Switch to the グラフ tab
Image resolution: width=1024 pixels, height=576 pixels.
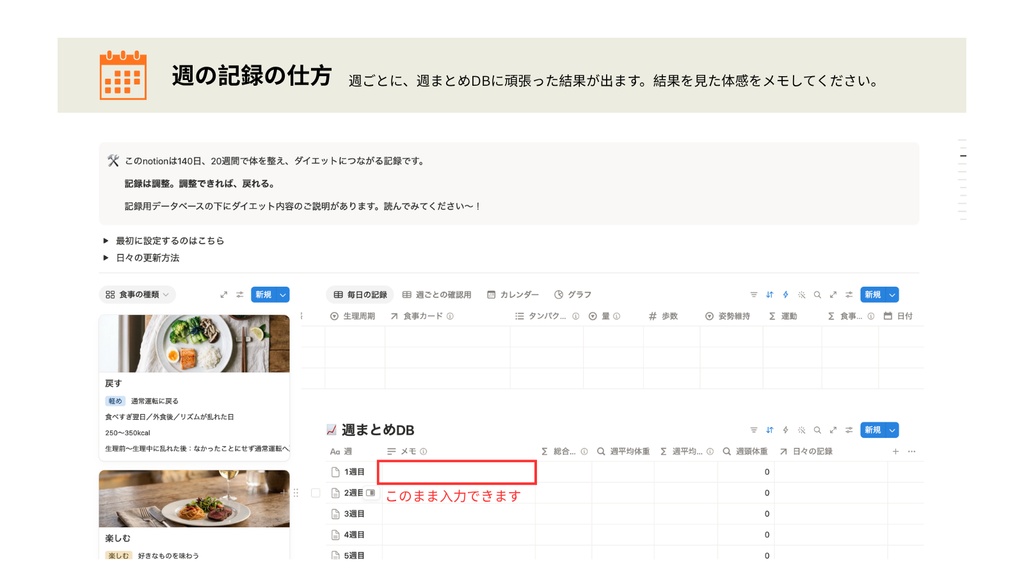click(573, 295)
